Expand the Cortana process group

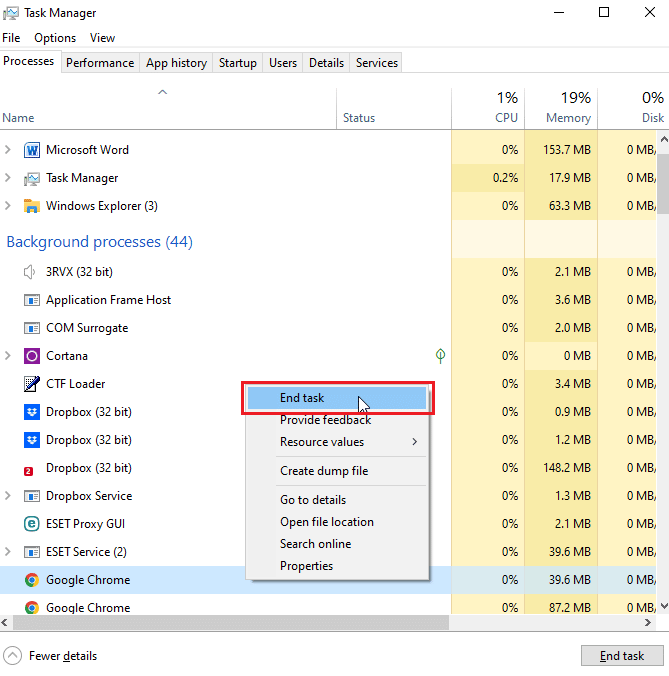point(7,356)
